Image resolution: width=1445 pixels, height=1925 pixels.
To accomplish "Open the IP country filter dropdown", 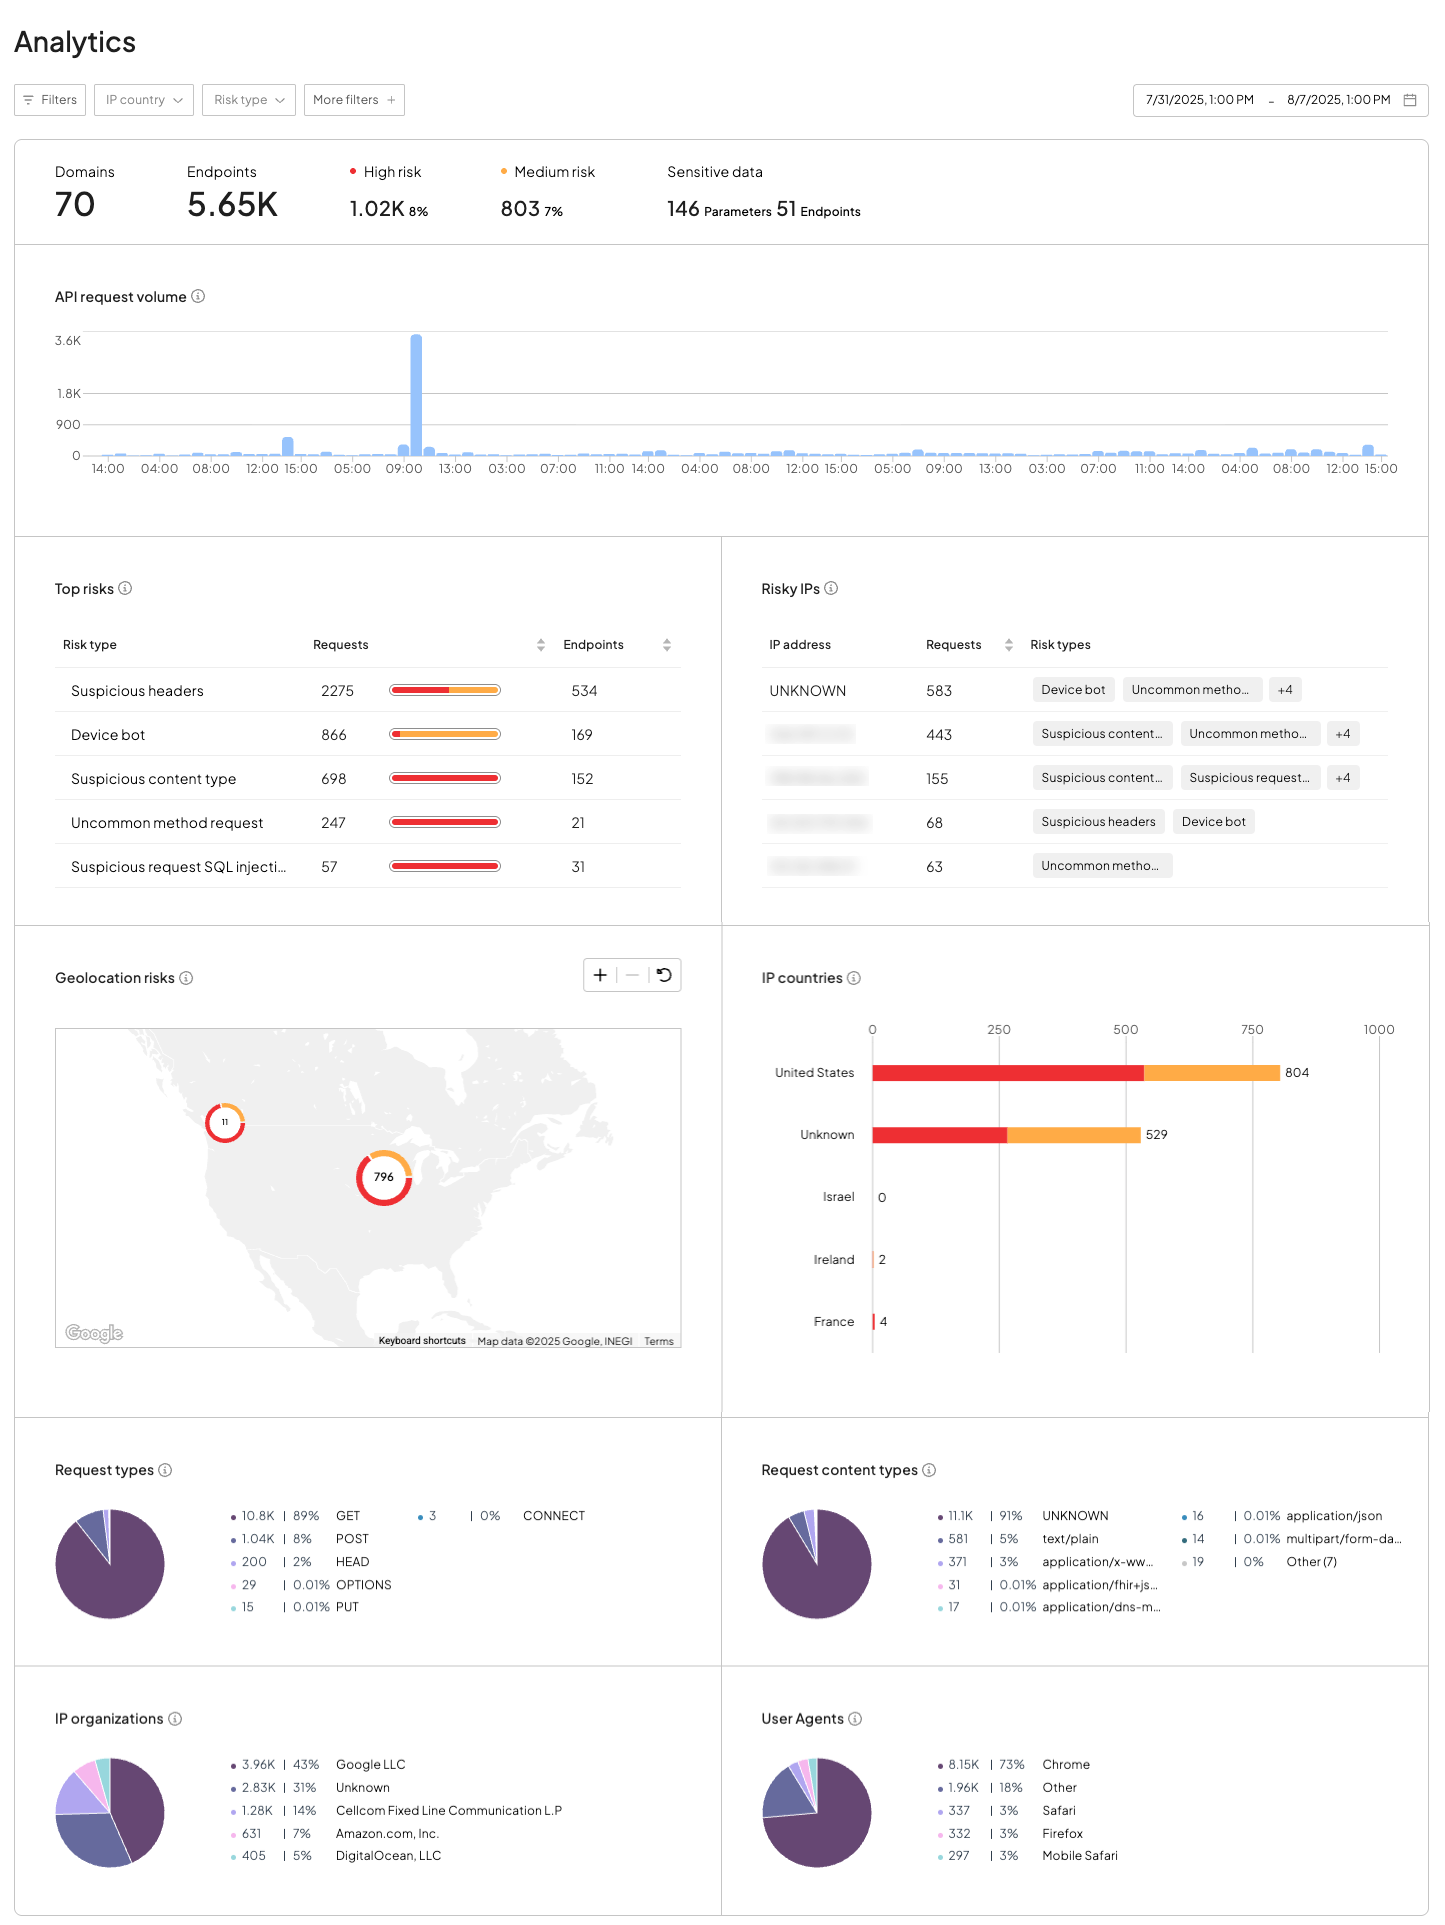I will 144,100.
